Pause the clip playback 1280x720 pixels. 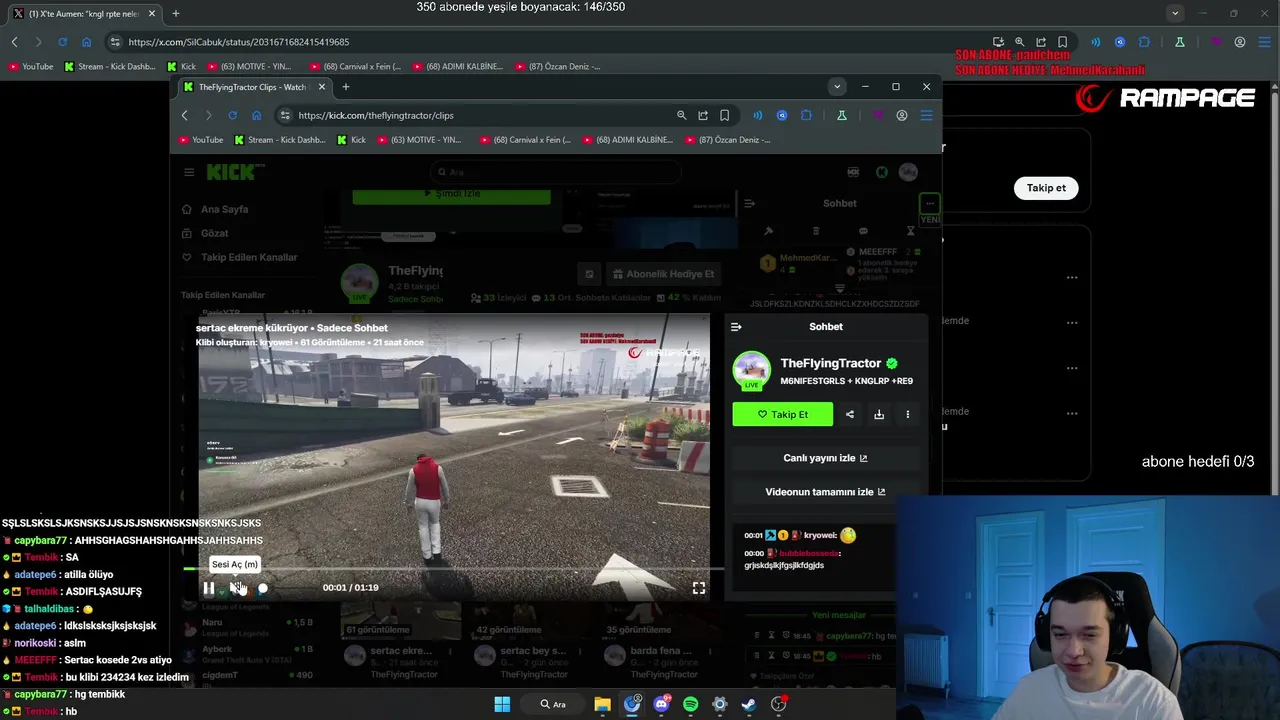pyautogui.click(x=209, y=588)
